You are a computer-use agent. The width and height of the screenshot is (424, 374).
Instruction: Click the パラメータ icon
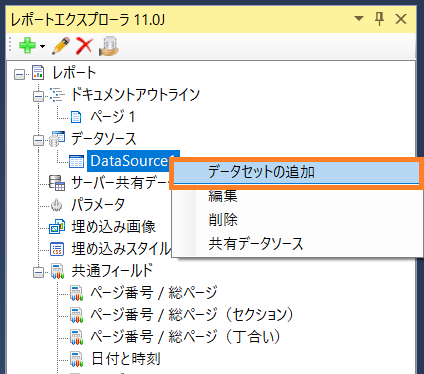(57, 205)
